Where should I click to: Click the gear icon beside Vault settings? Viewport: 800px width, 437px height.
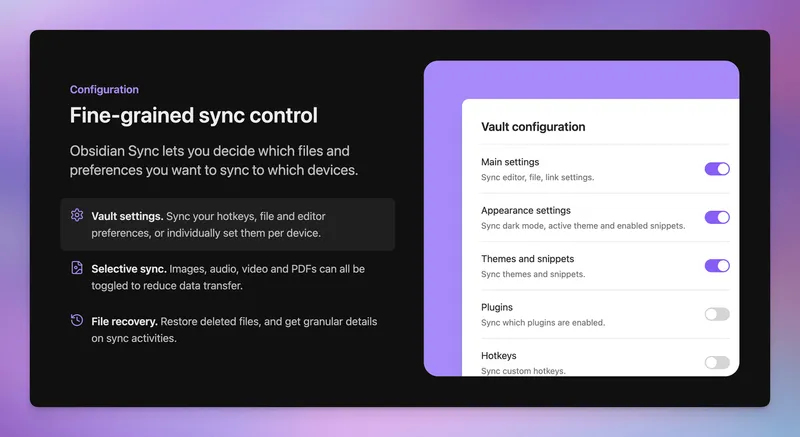(77, 215)
